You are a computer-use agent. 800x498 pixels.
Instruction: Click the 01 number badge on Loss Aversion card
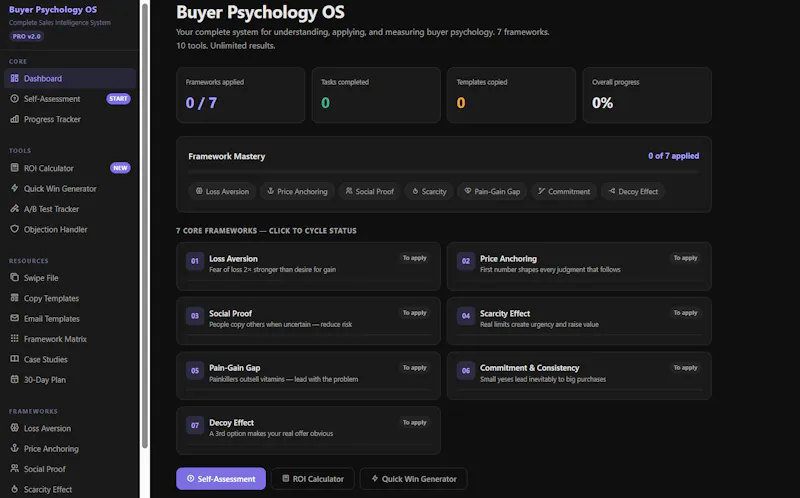click(x=195, y=261)
